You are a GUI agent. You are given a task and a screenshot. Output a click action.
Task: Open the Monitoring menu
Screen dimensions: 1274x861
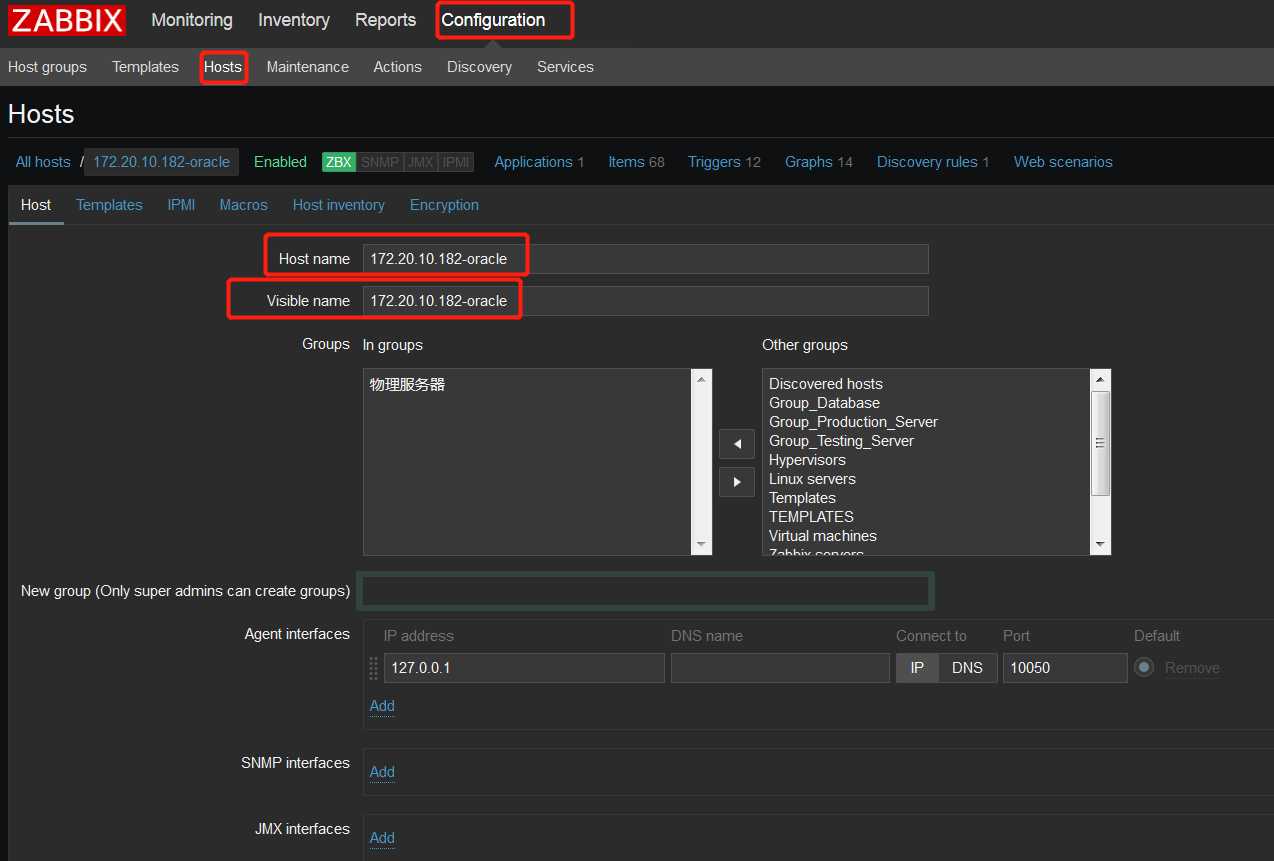pos(192,20)
